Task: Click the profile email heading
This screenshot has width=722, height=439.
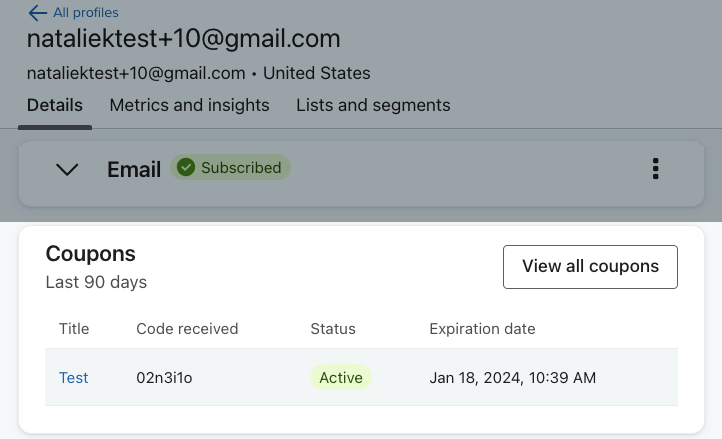Action: point(183,39)
